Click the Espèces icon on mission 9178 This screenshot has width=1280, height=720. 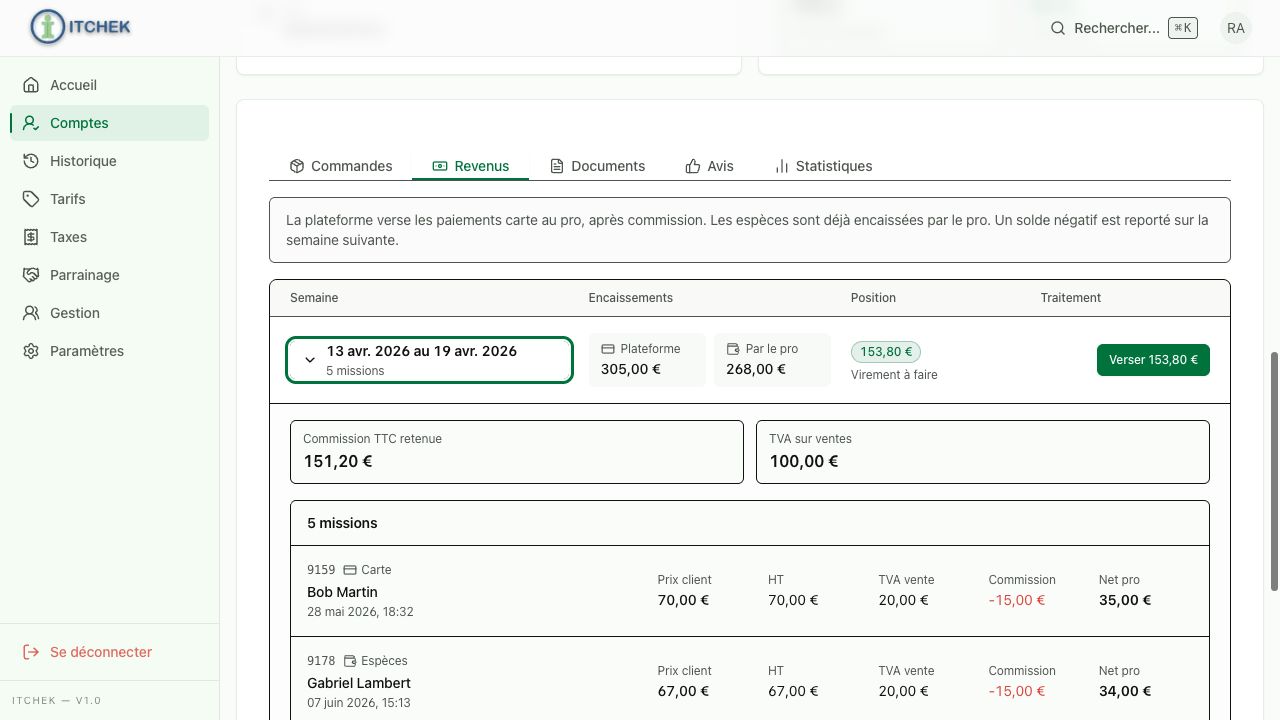tap(350, 661)
